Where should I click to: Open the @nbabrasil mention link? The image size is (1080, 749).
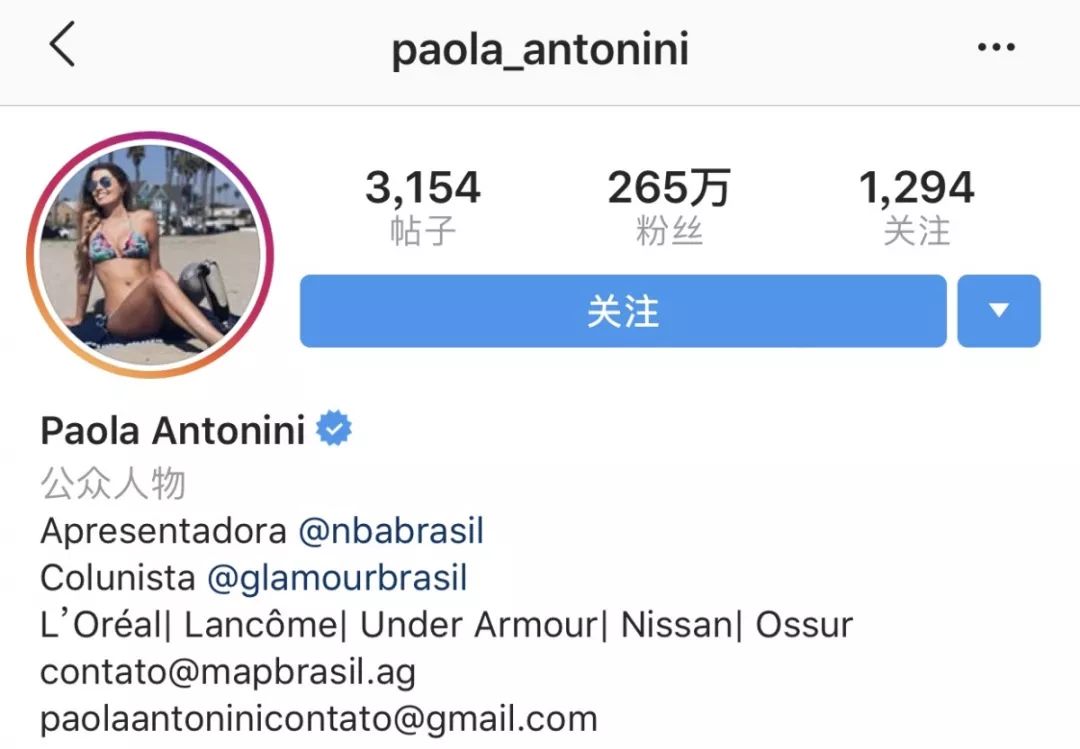(391, 531)
